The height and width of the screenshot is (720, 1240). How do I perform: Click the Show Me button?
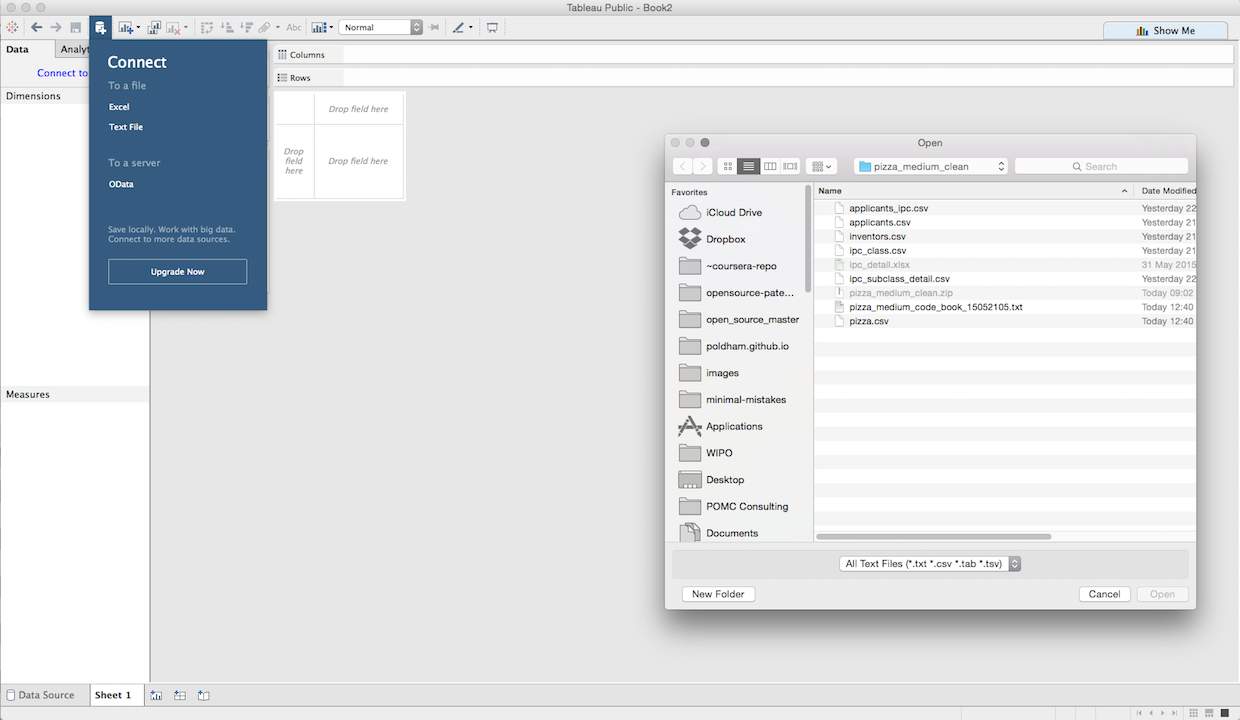(1165, 31)
